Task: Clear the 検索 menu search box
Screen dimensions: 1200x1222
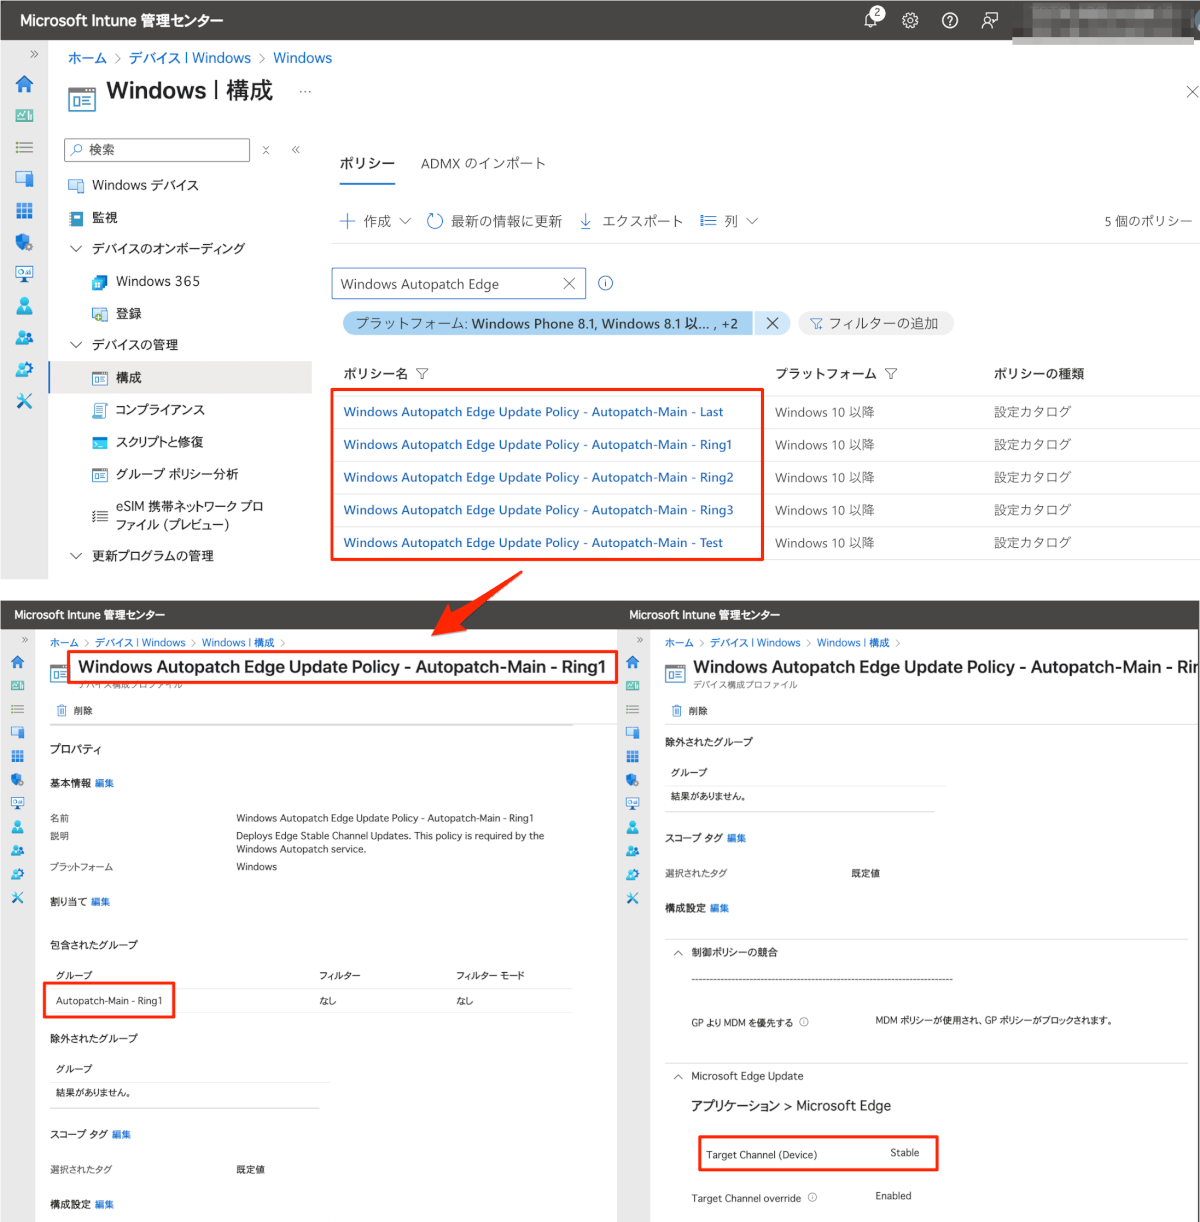Action: (266, 150)
